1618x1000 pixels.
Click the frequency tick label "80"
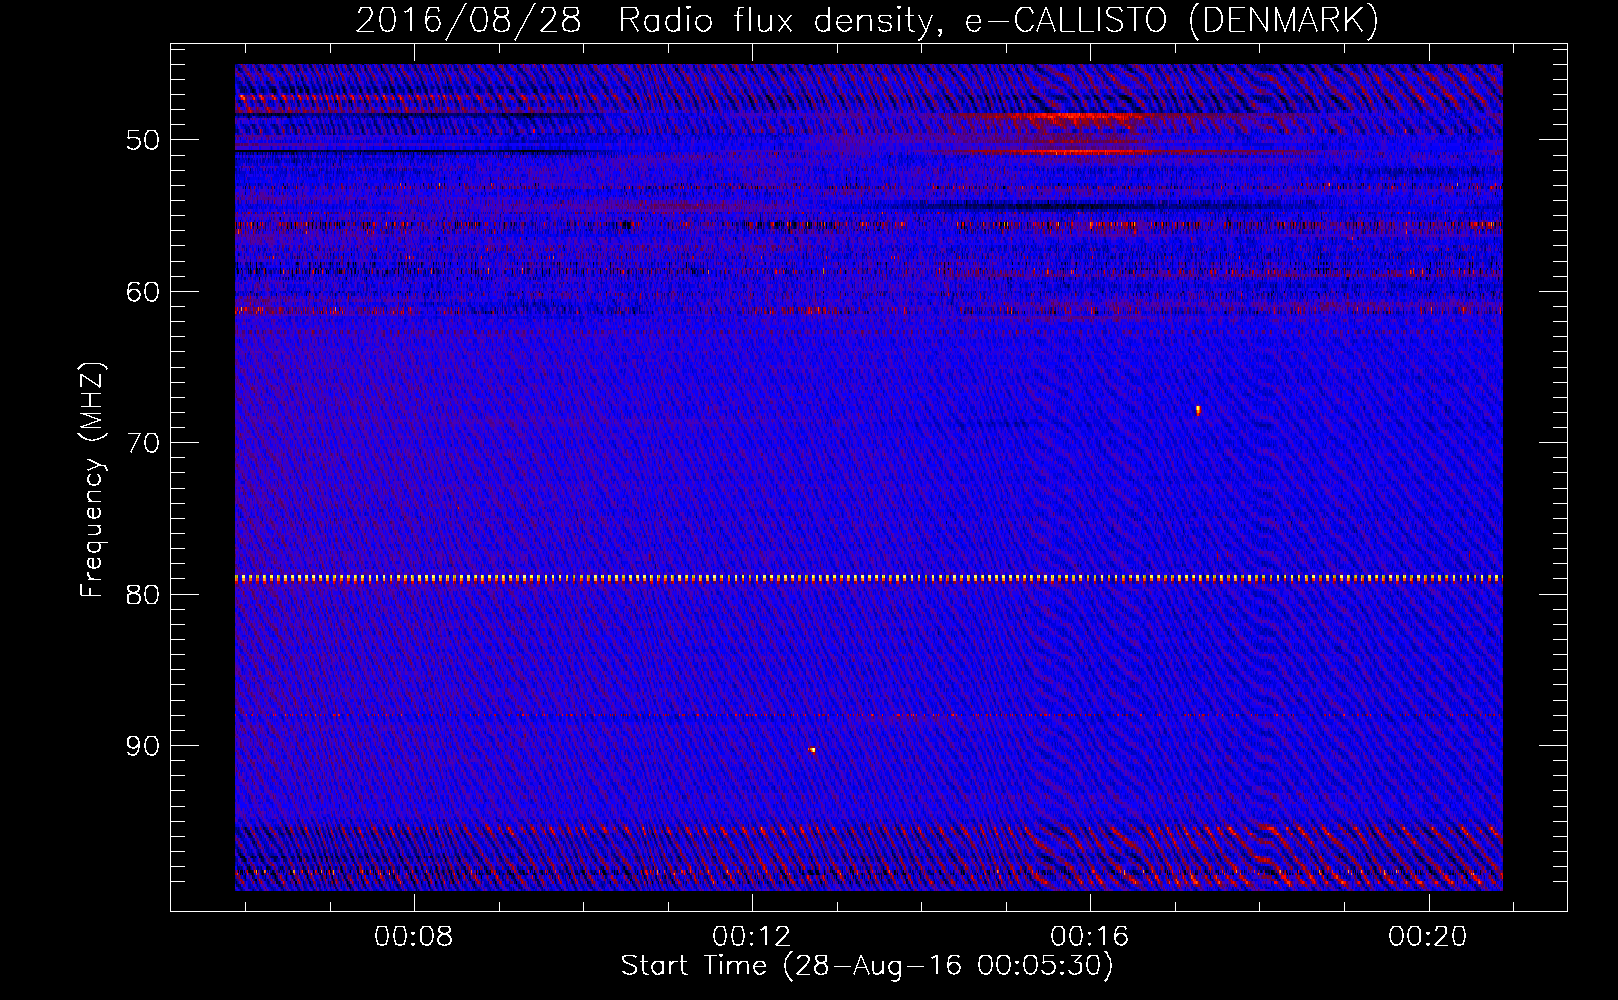(x=143, y=594)
